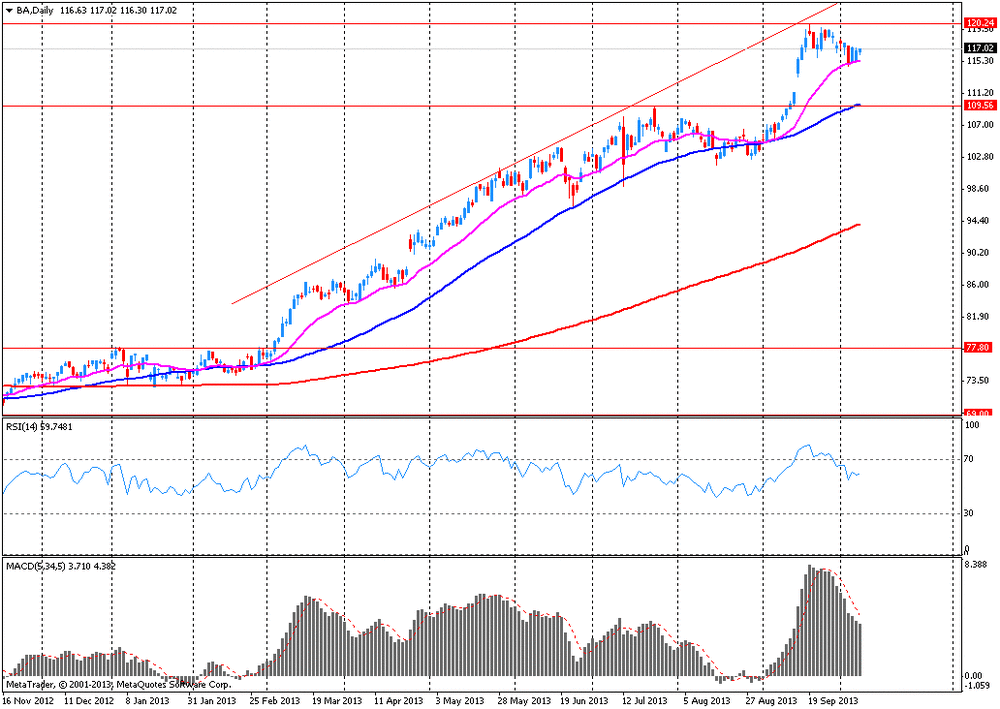Screen dimensions: 1000x709
Task: Click the MACD(5,34,5) 3.710 4.382 label
Action: pyautogui.click(x=61, y=566)
